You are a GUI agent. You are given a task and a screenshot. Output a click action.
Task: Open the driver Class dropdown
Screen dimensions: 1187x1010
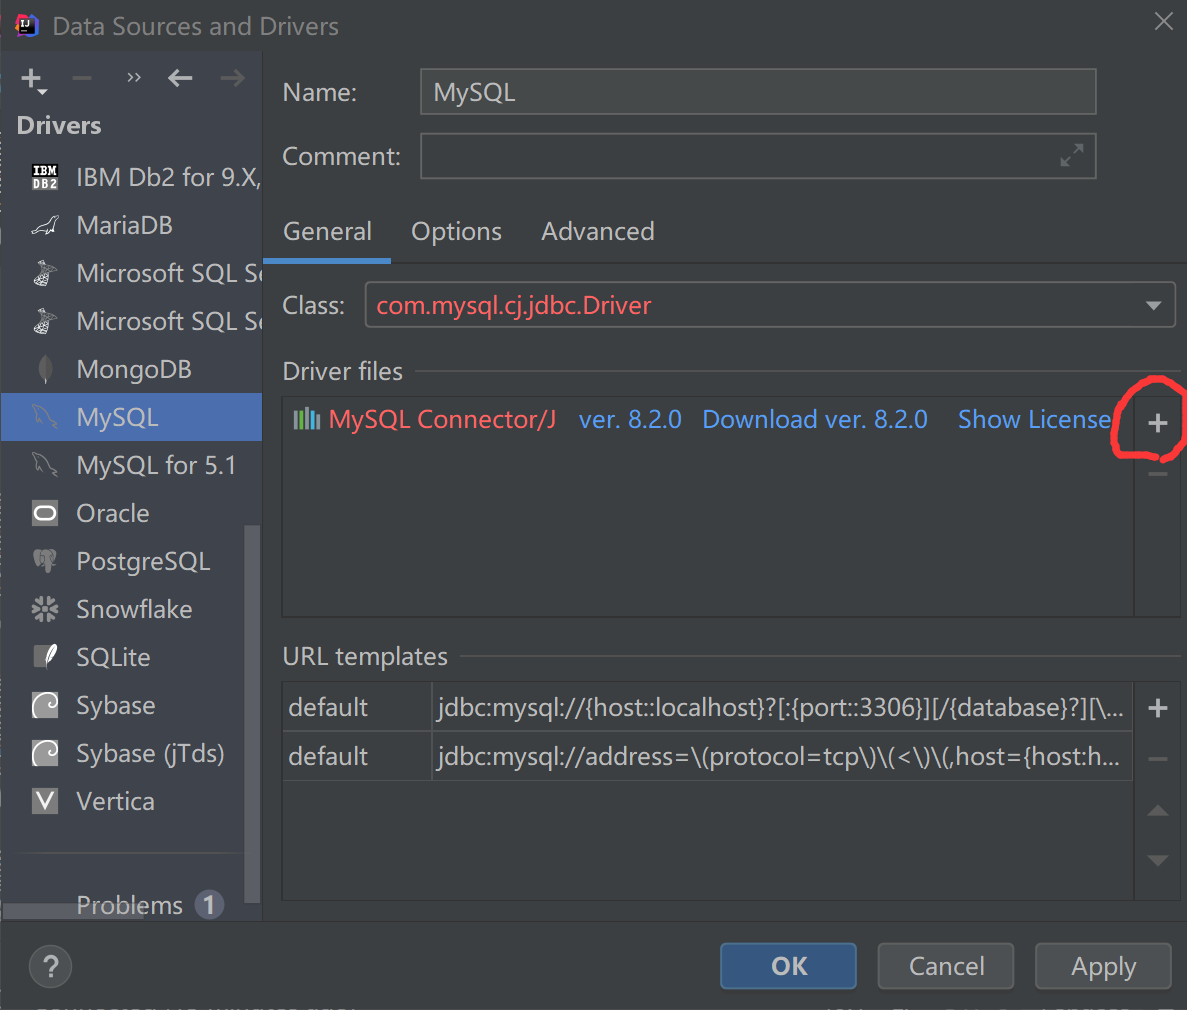pos(1153,305)
